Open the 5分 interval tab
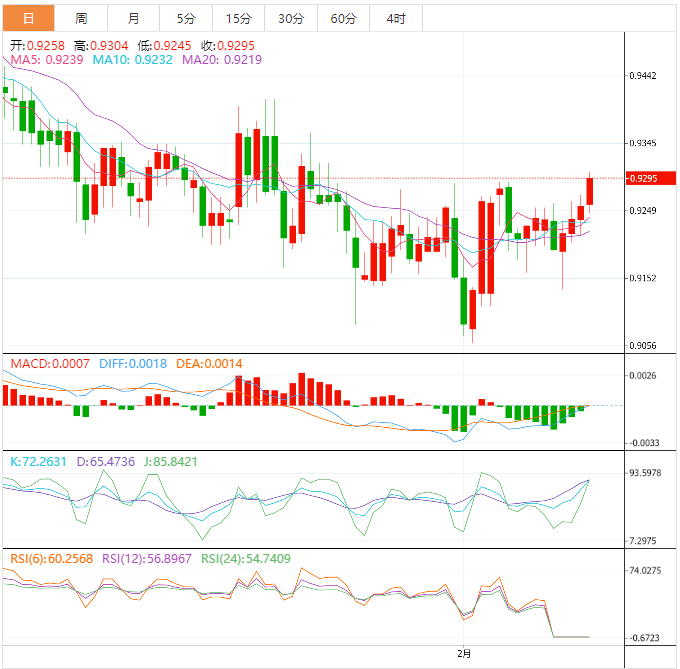Viewport: 680px width, 669px height. point(186,18)
